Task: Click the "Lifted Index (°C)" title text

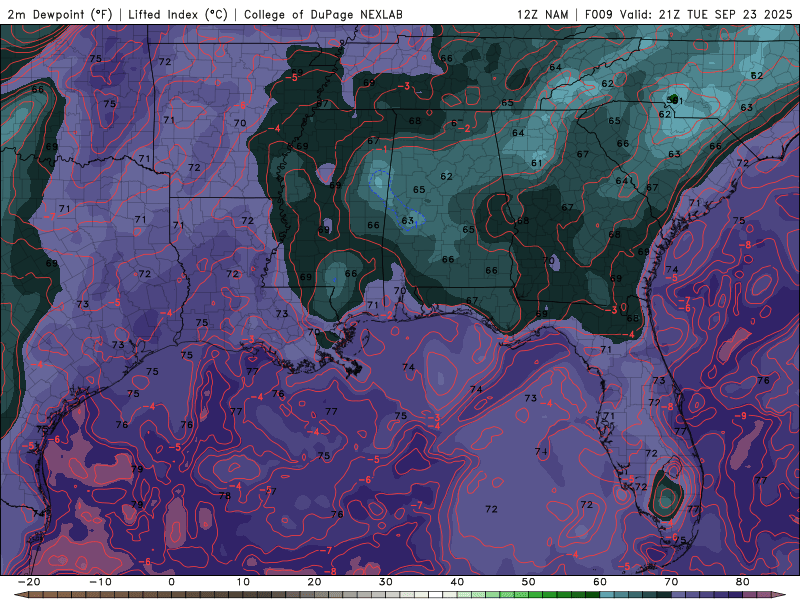Action: coord(178,14)
